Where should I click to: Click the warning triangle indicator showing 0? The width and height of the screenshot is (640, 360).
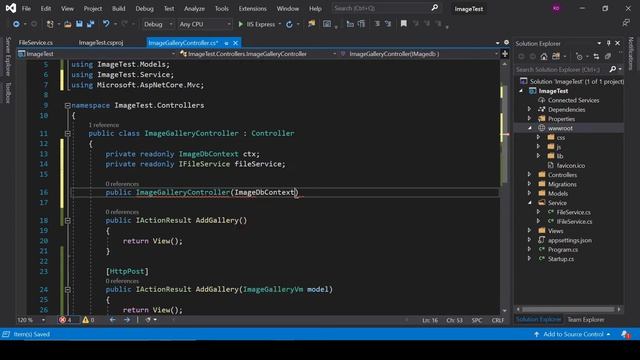point(85,320)
